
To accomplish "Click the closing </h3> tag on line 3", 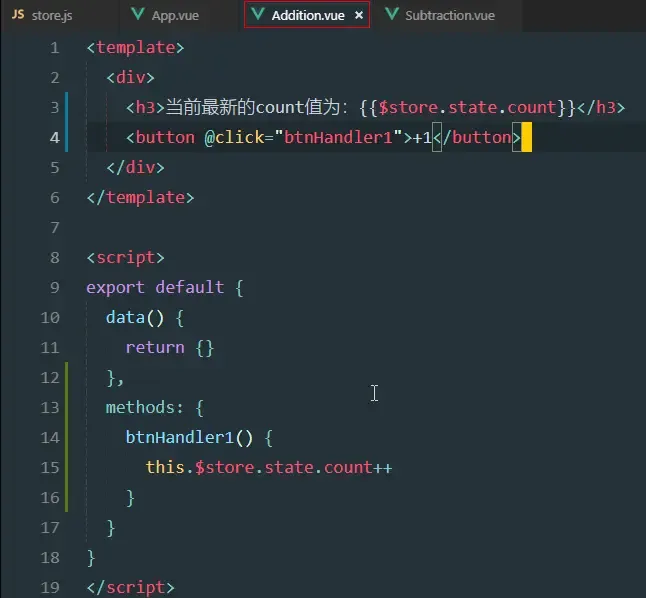I will pos(601,108).
